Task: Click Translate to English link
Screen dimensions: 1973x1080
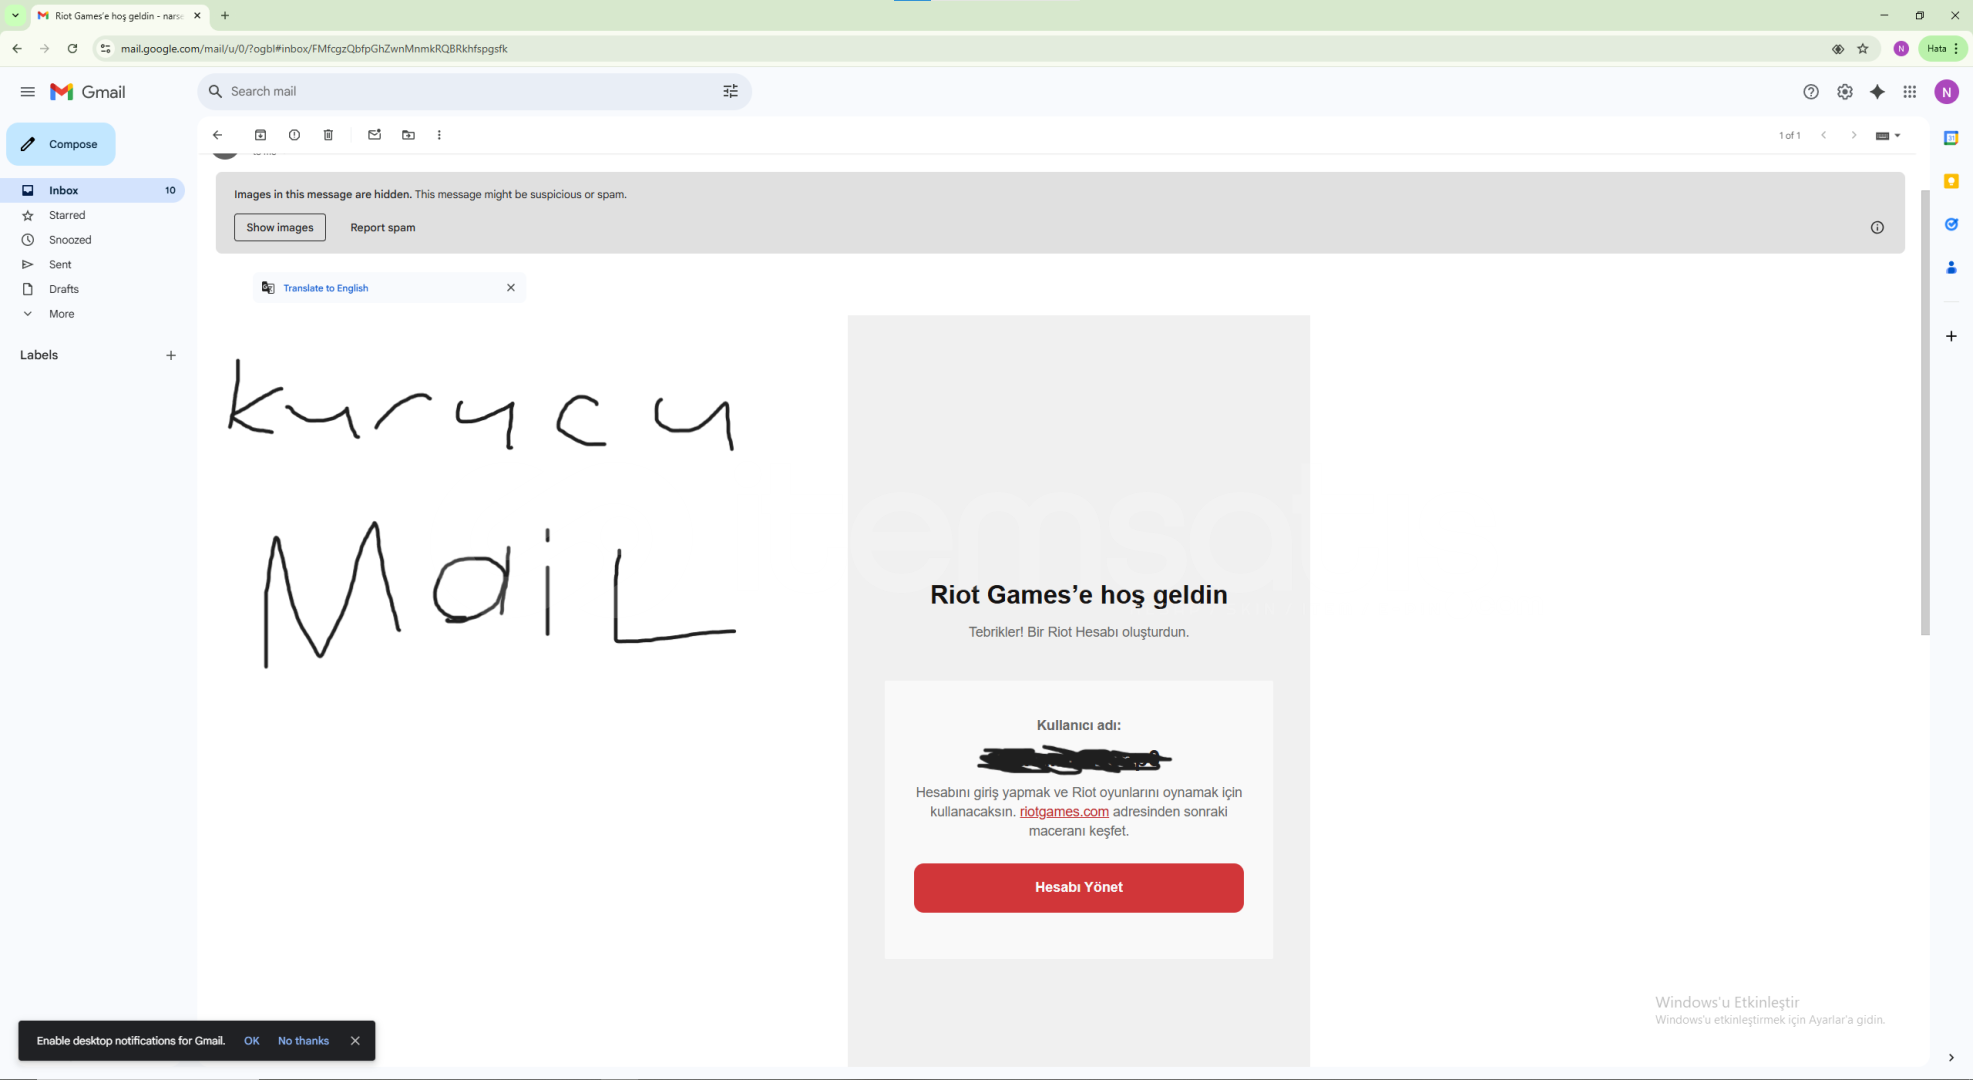Action: 325,288
